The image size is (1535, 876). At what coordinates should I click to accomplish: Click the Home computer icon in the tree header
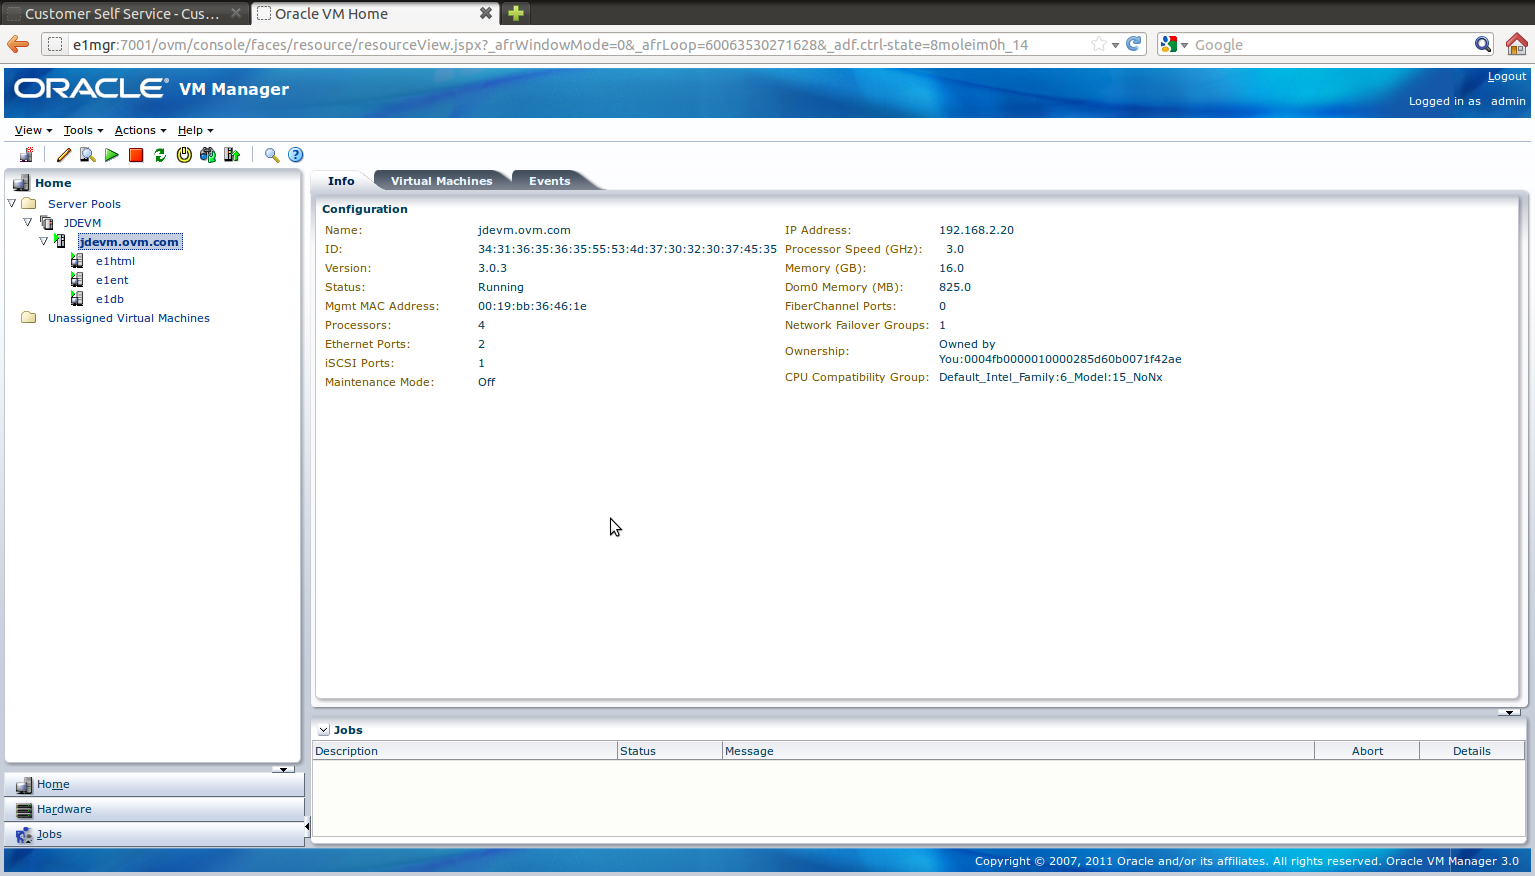21,183
